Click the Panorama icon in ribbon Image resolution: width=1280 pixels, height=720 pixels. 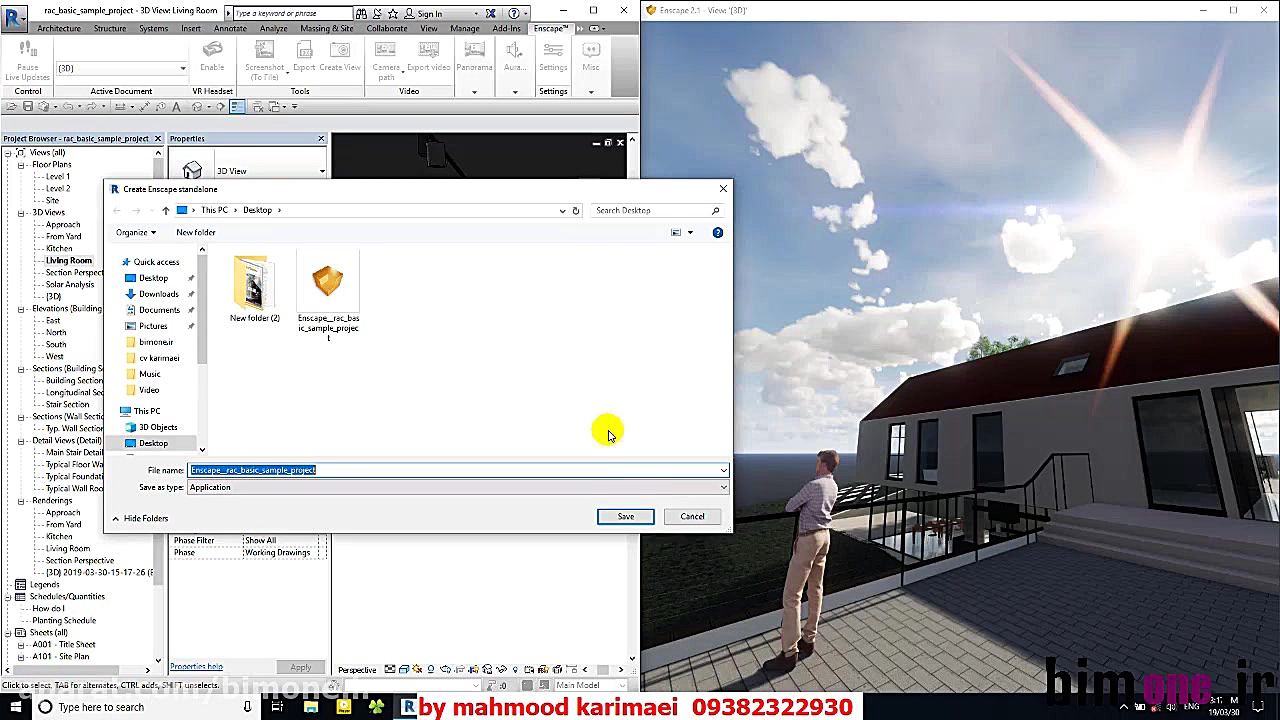[474, 50]
